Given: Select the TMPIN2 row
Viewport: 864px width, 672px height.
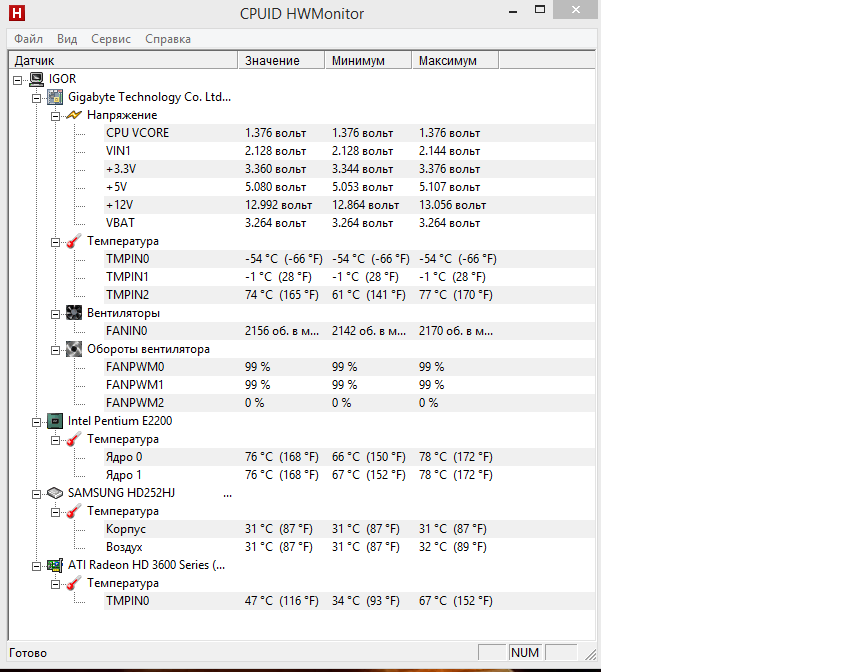Looking at the screenshot, I should 349,295.
